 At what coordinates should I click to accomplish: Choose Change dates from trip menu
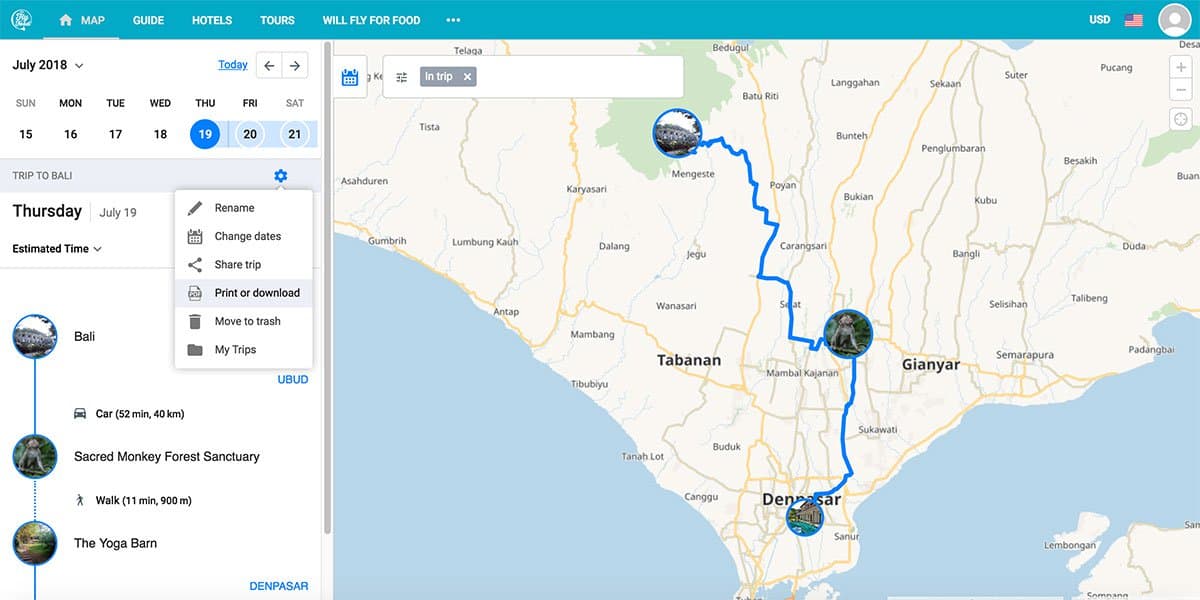[244, 236]
